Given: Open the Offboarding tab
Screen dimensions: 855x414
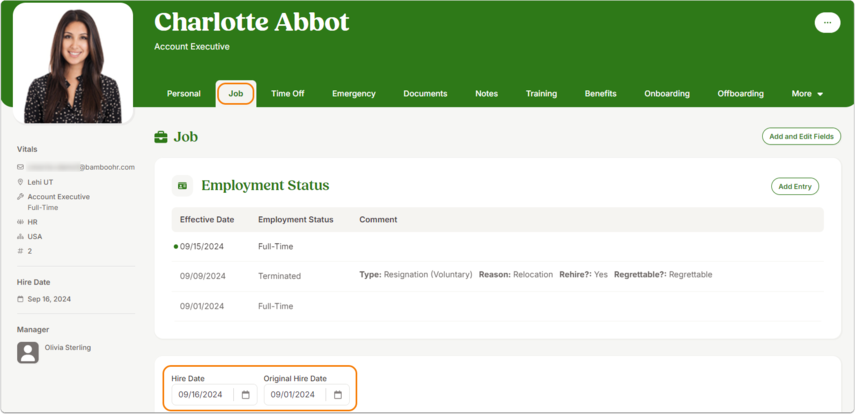Looking at the screenshot, I should click(x=740, y=94).
